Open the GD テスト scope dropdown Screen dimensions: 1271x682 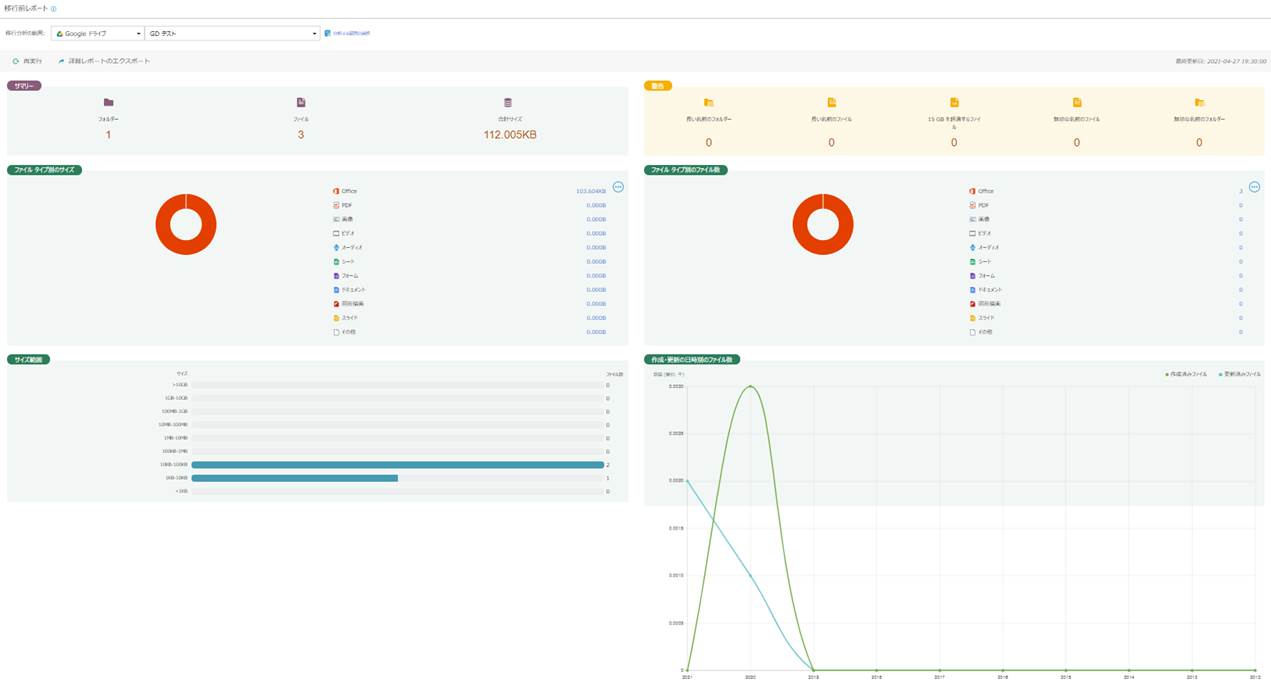tap(232, 33)
